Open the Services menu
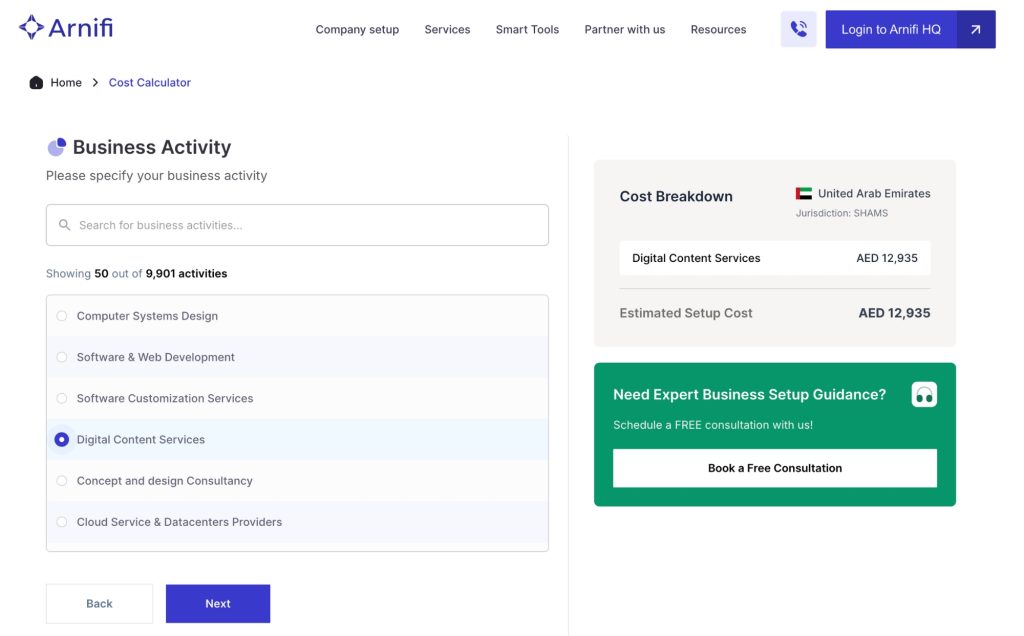 [446, 29]
